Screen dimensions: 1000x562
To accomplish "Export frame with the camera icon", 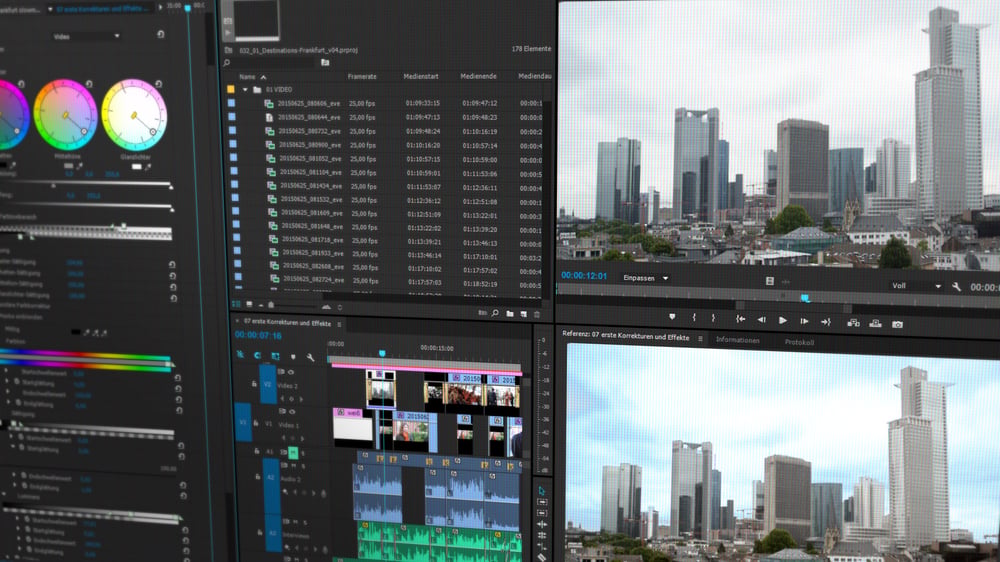I will 897,324.
